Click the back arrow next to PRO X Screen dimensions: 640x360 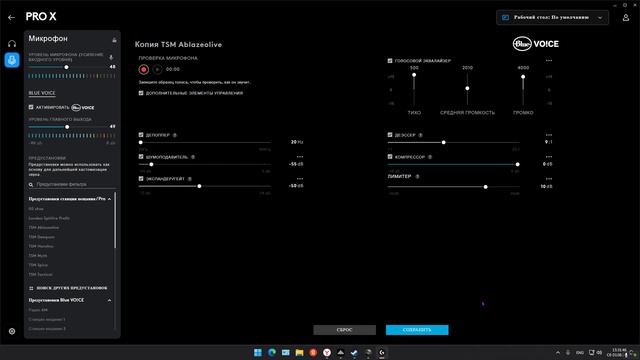pyautogui.click(x=11, y=17)
